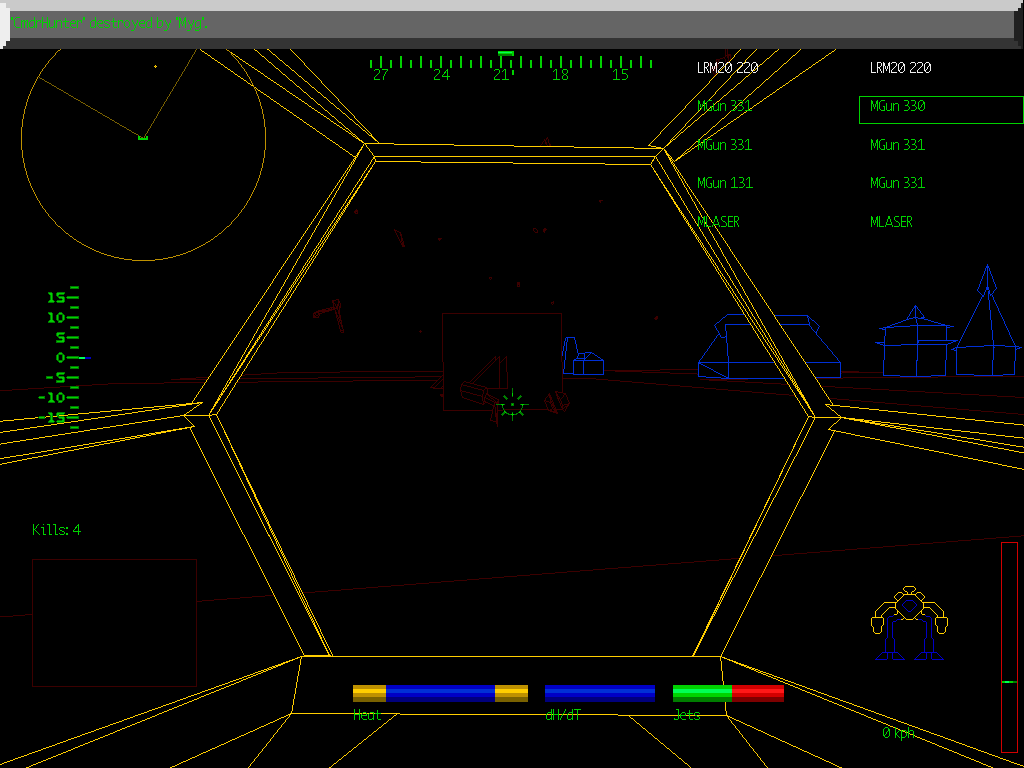Select the left column MLASER weapon
Viewport: 1024px width, 768px height.
[x=718, y=222]
